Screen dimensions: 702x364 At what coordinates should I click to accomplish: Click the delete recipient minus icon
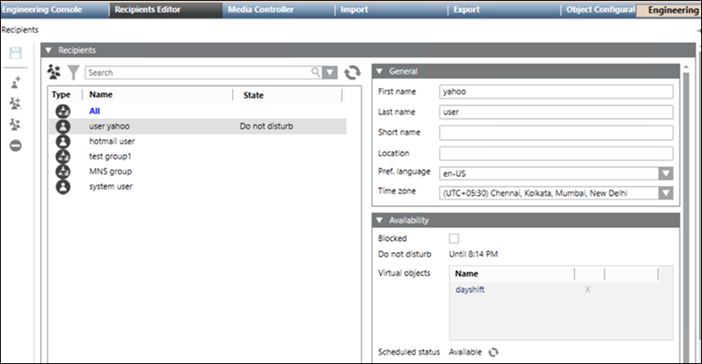[x=16, y=146]
